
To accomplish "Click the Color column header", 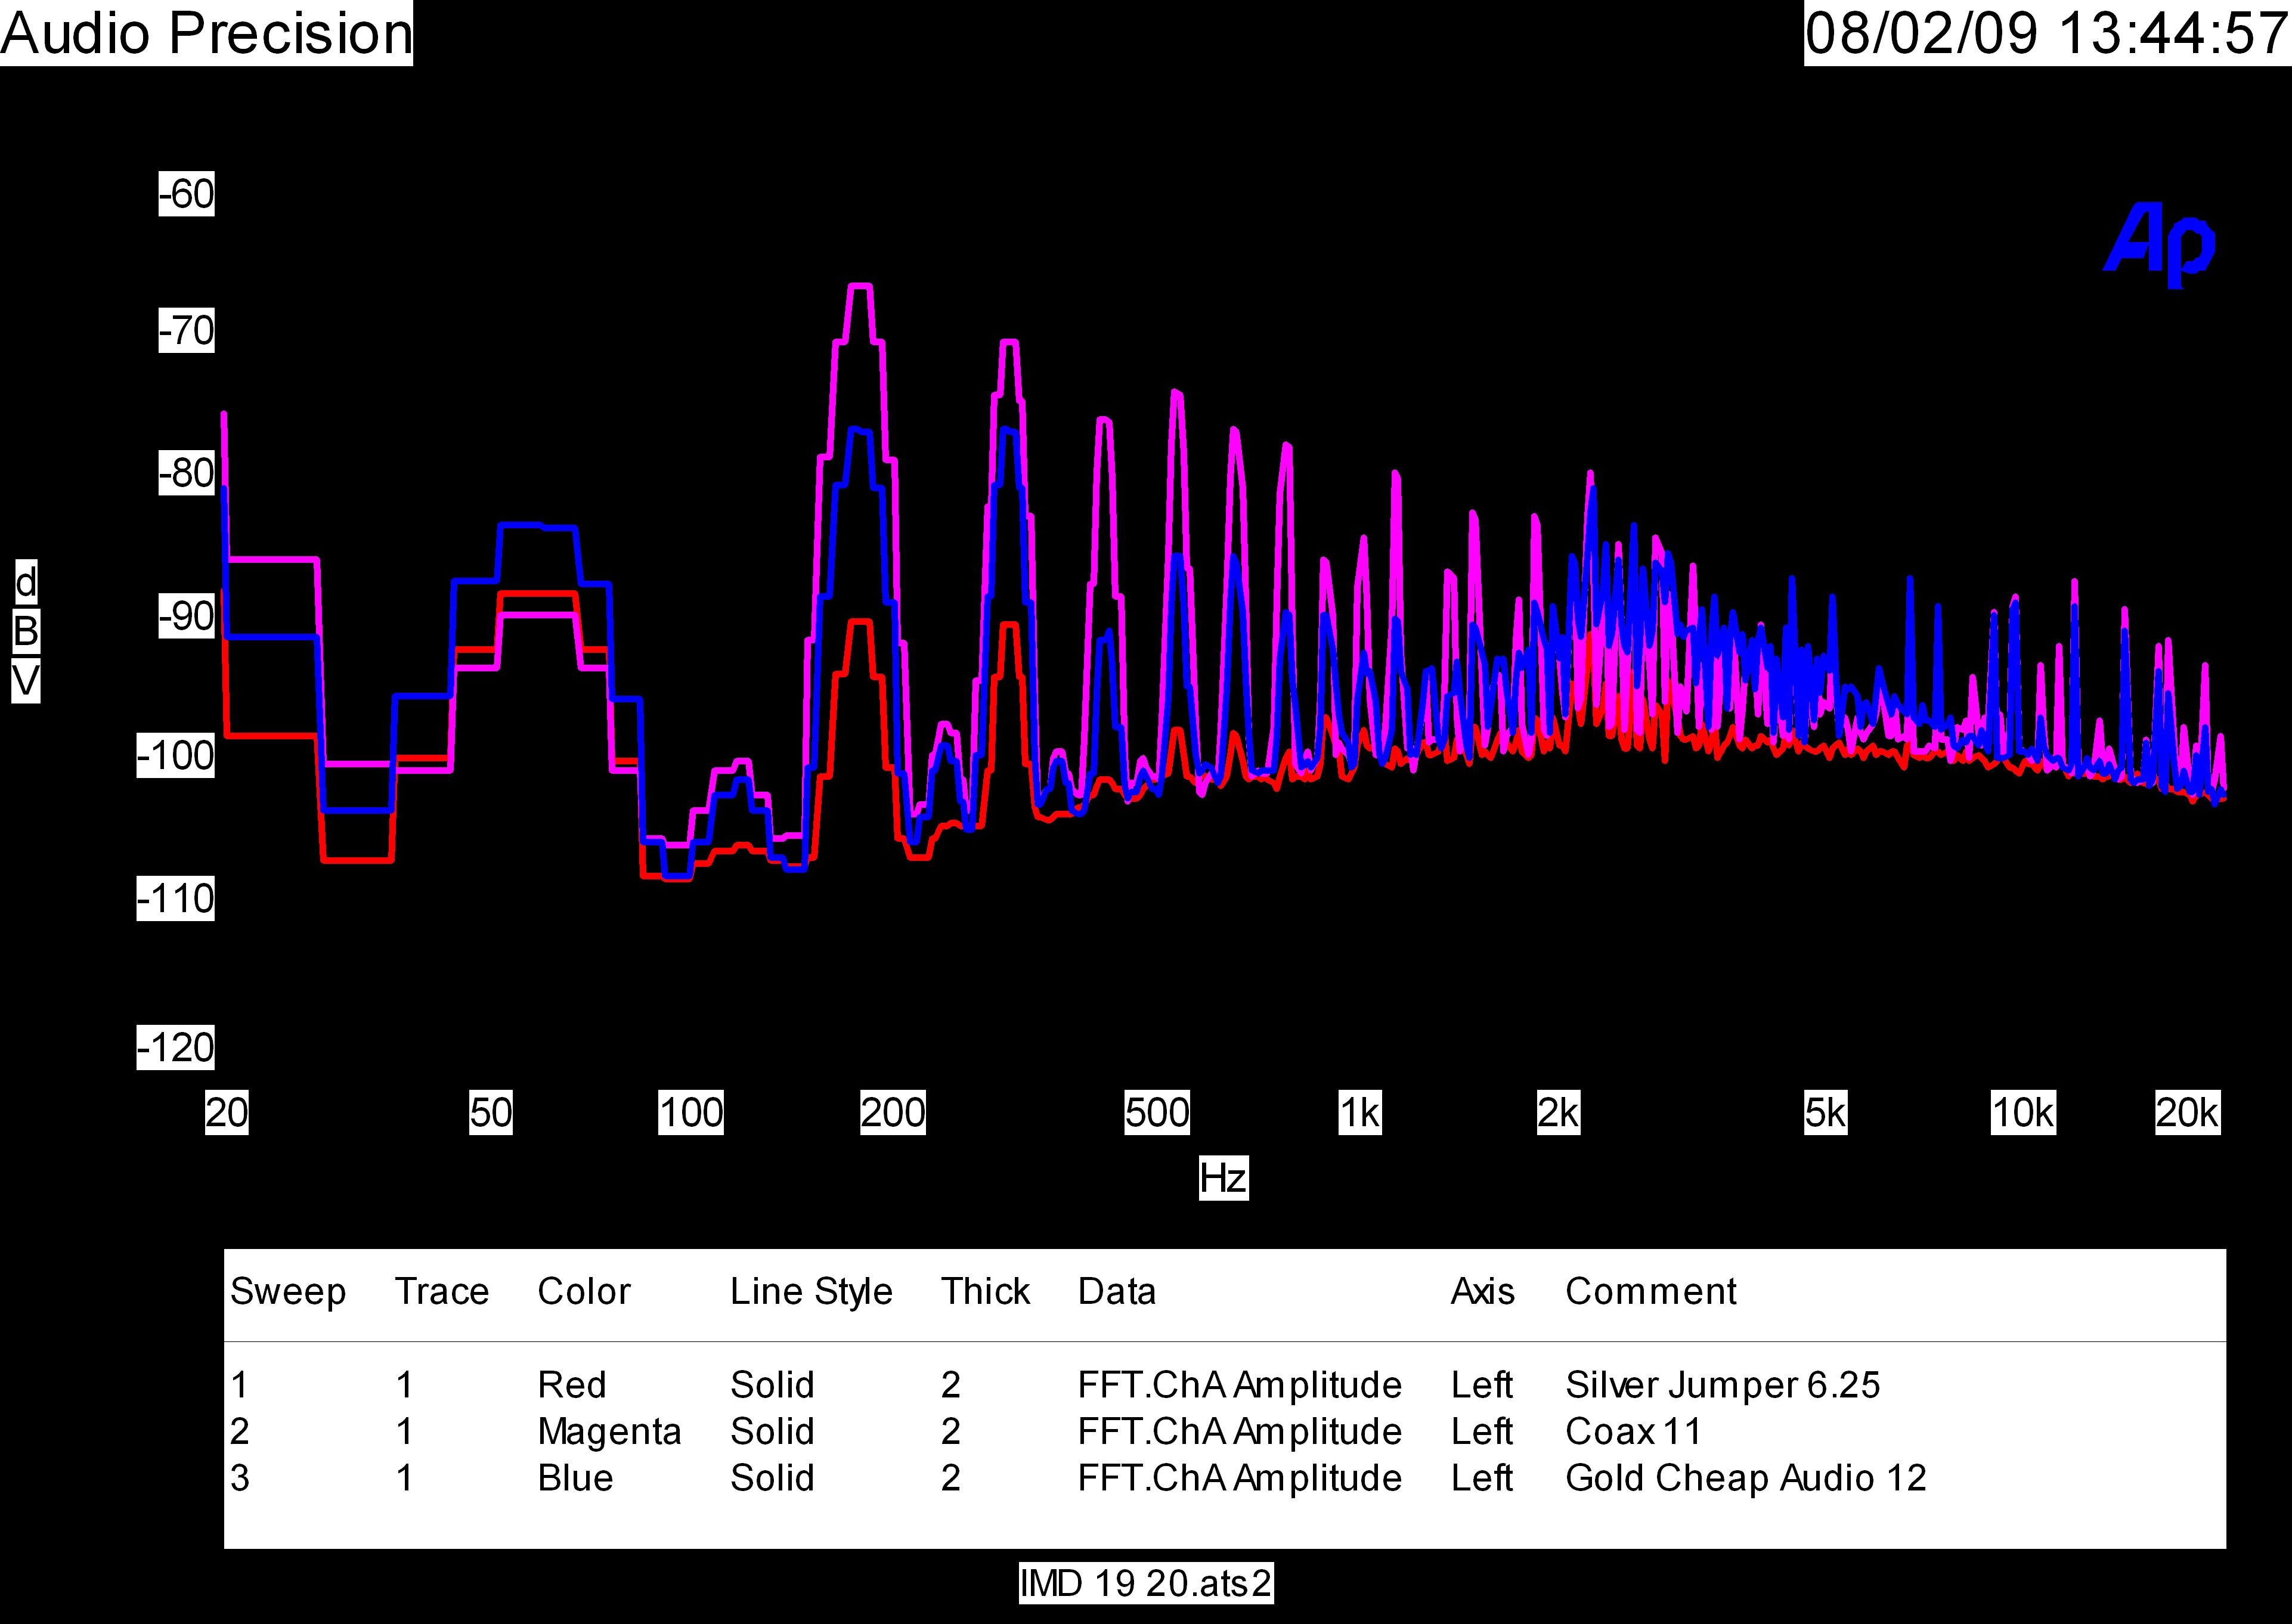I will 584,1292.
